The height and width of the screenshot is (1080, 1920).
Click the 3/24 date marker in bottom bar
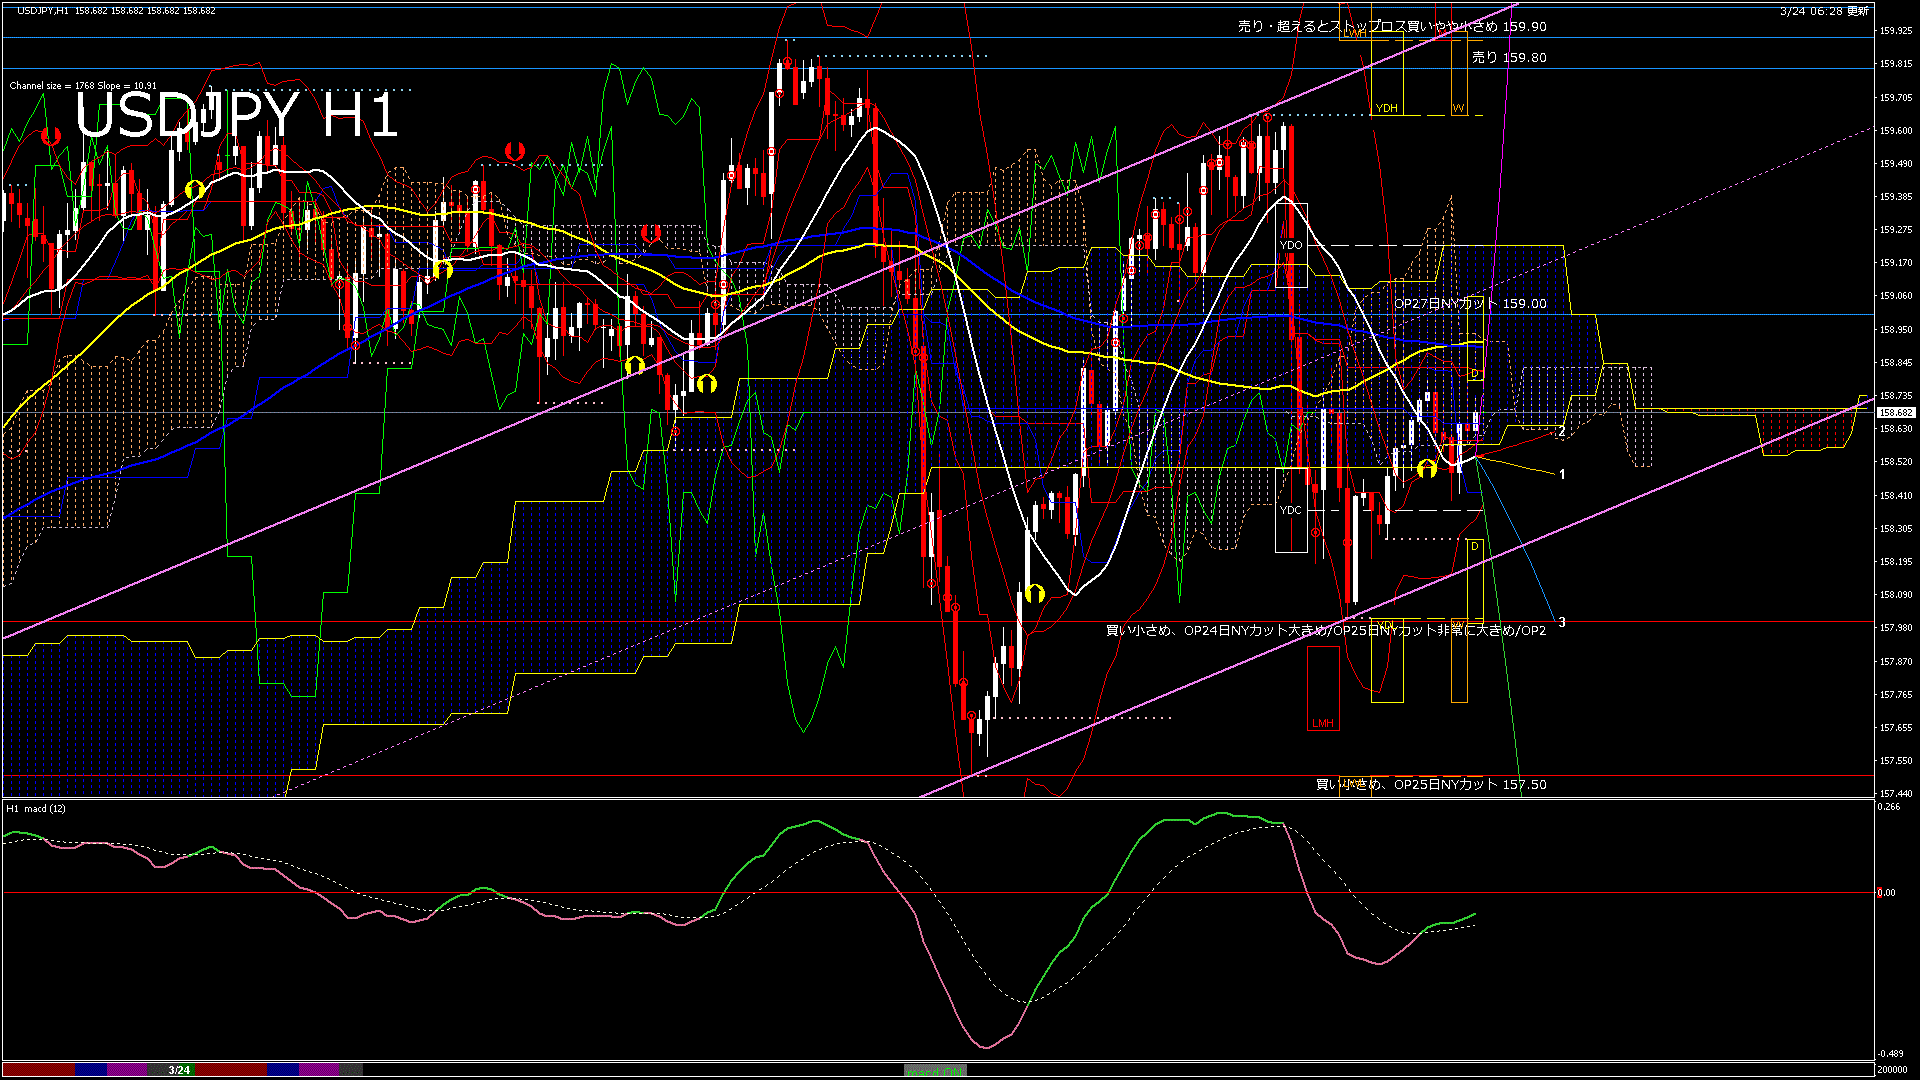click(179, 1070)
